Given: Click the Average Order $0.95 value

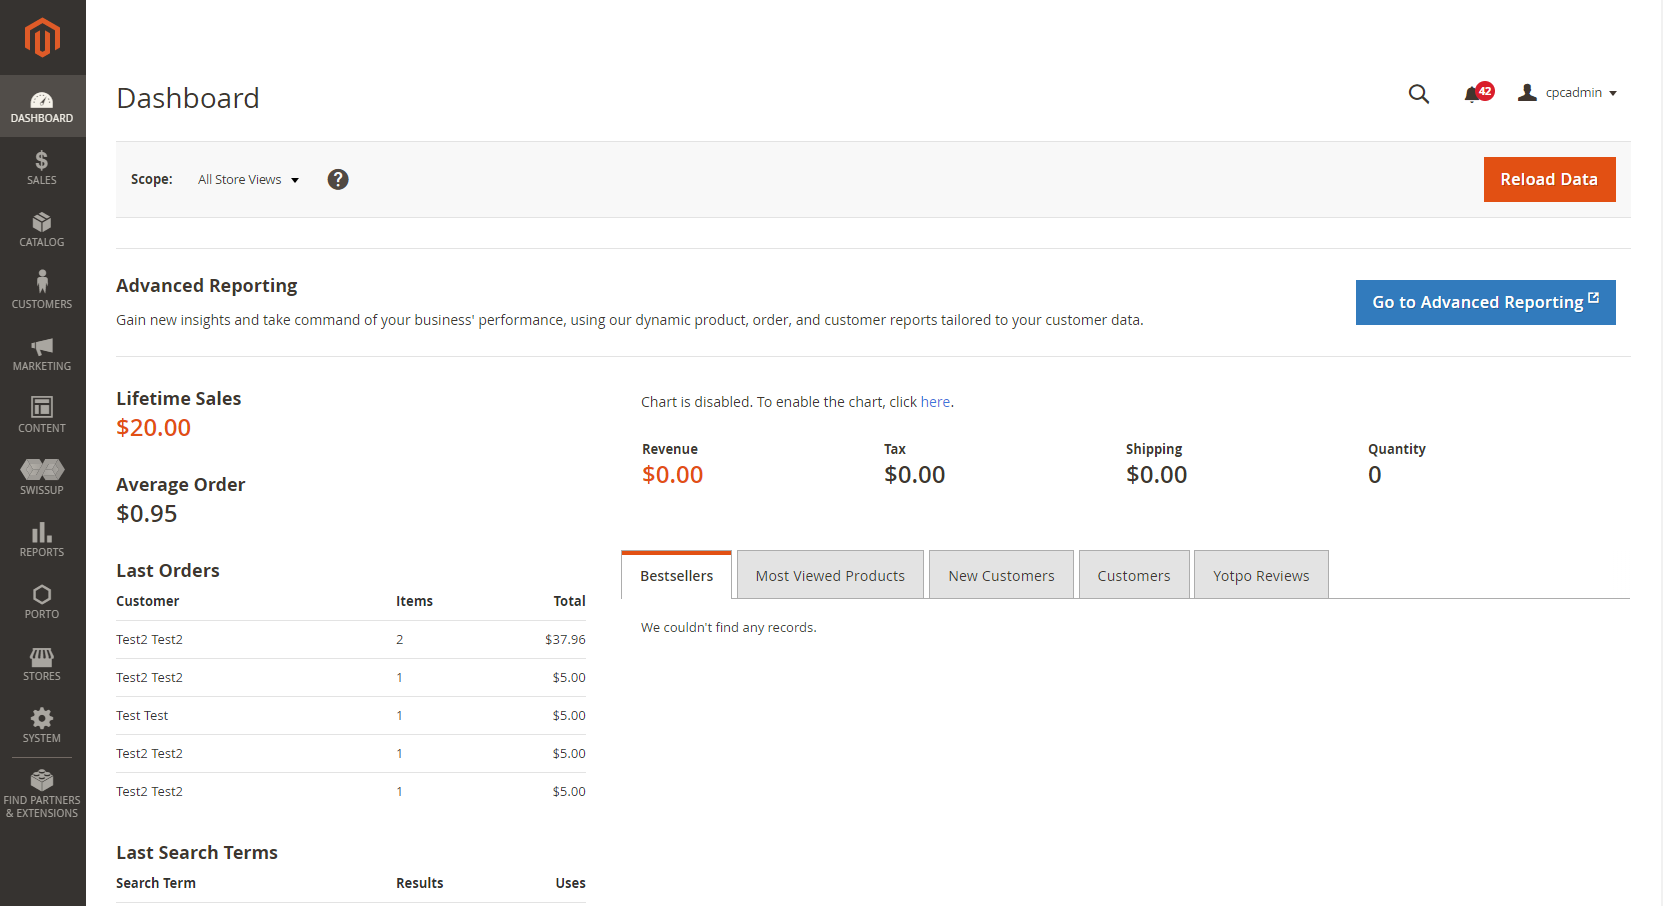Looking at the screenshot, I should 147,514.
